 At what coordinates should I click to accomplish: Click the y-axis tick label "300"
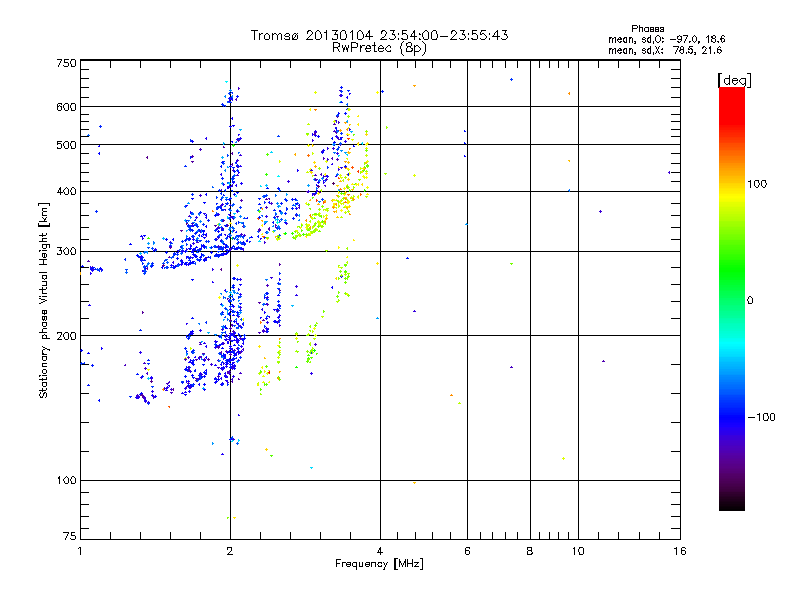(66, 252)
